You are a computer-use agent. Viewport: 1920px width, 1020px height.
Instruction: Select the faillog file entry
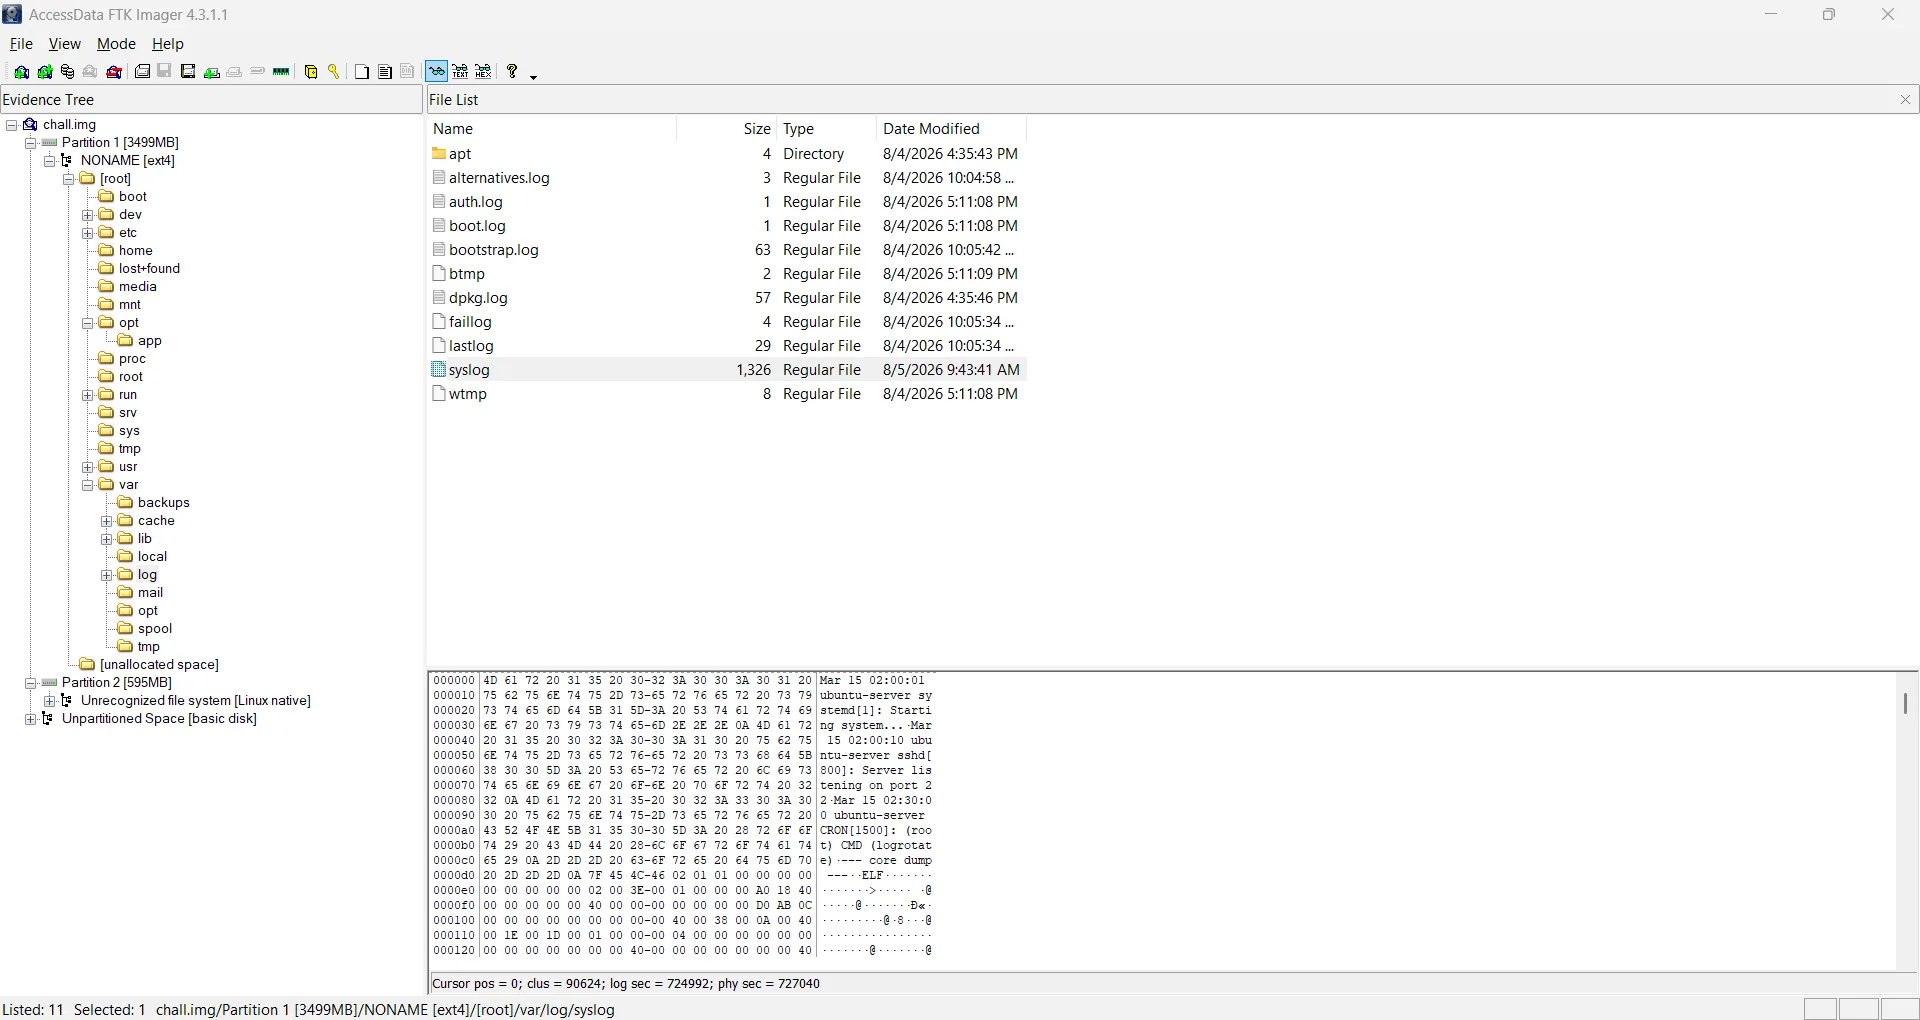(727, 322)
